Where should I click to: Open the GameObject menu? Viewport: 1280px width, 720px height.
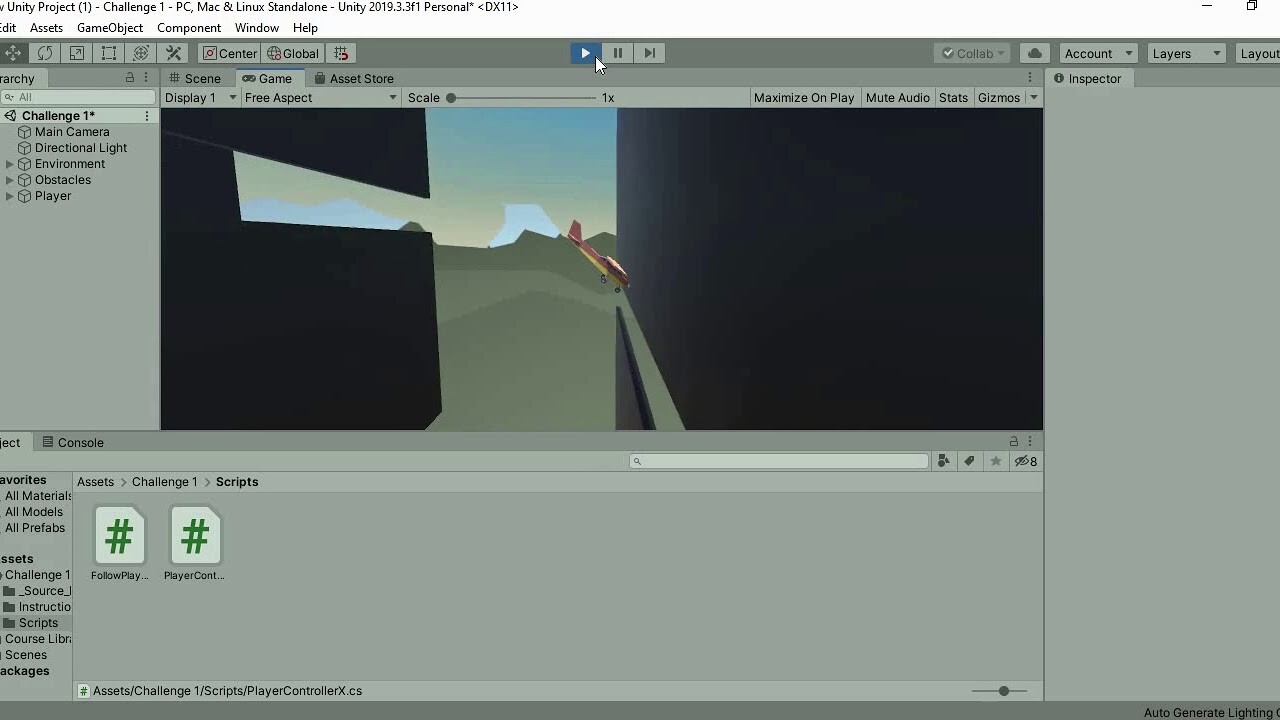point(109,27)
